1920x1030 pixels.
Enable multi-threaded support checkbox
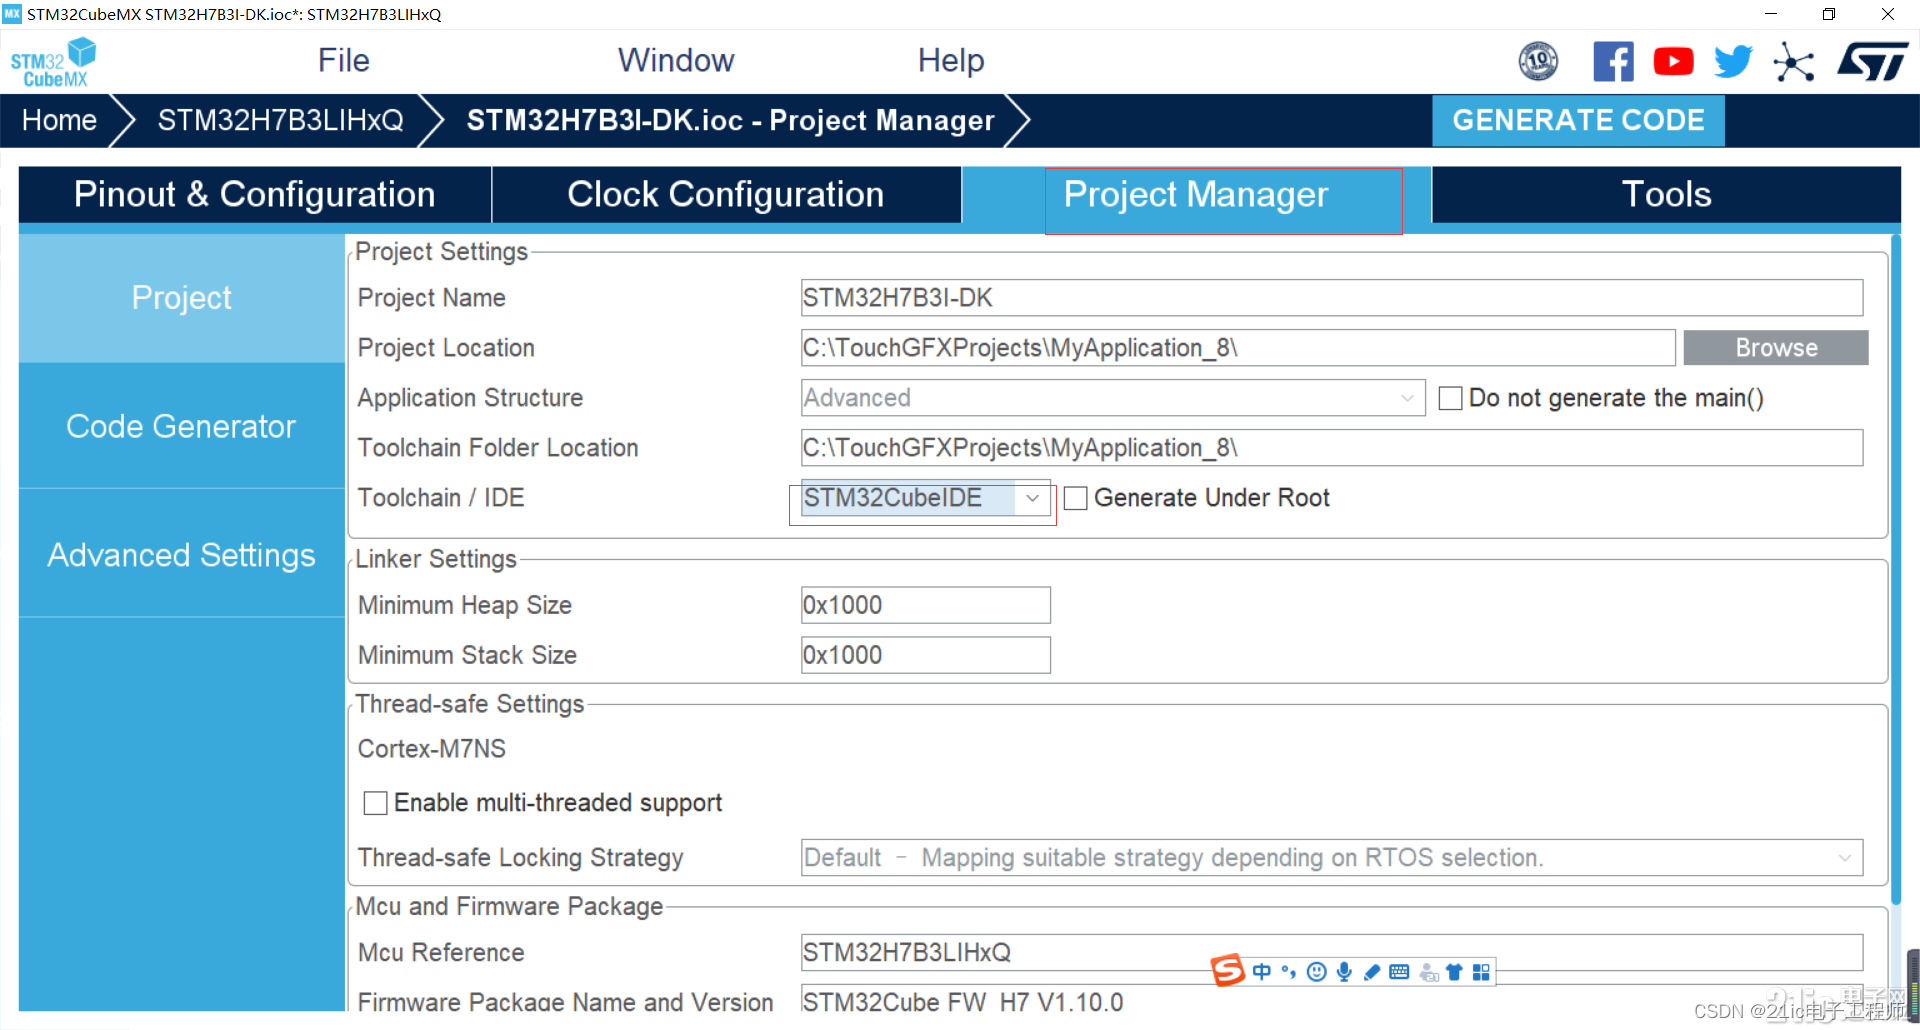click(375, 803)
